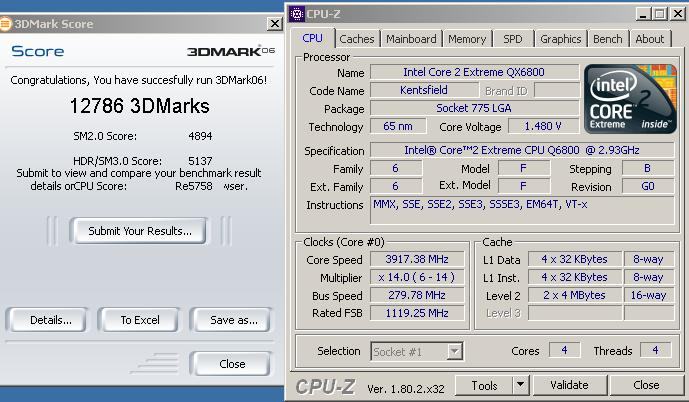Select the Graphics tab
The height and width of the screenshot is (402, 689).
tap(560, 39)
